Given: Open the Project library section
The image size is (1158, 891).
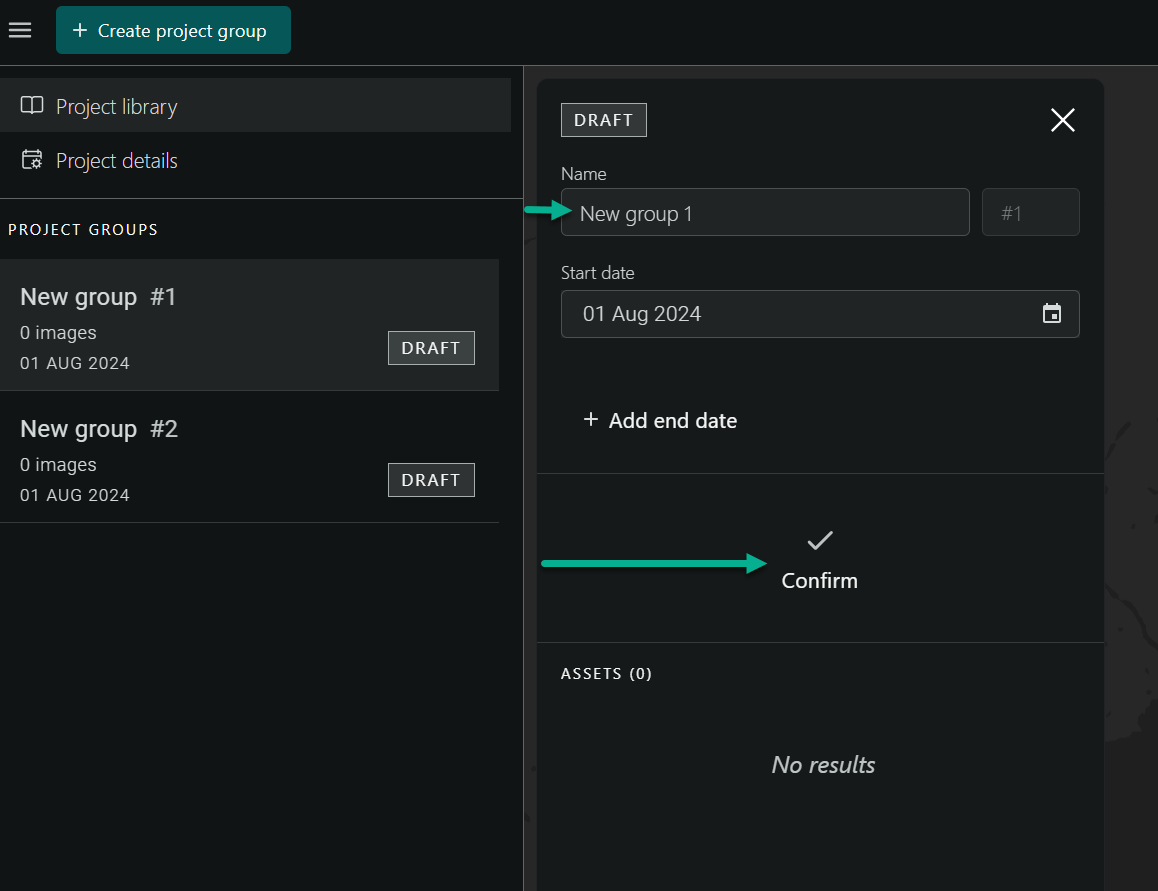Looking at the screenshot, I should [x=116, y=106].
